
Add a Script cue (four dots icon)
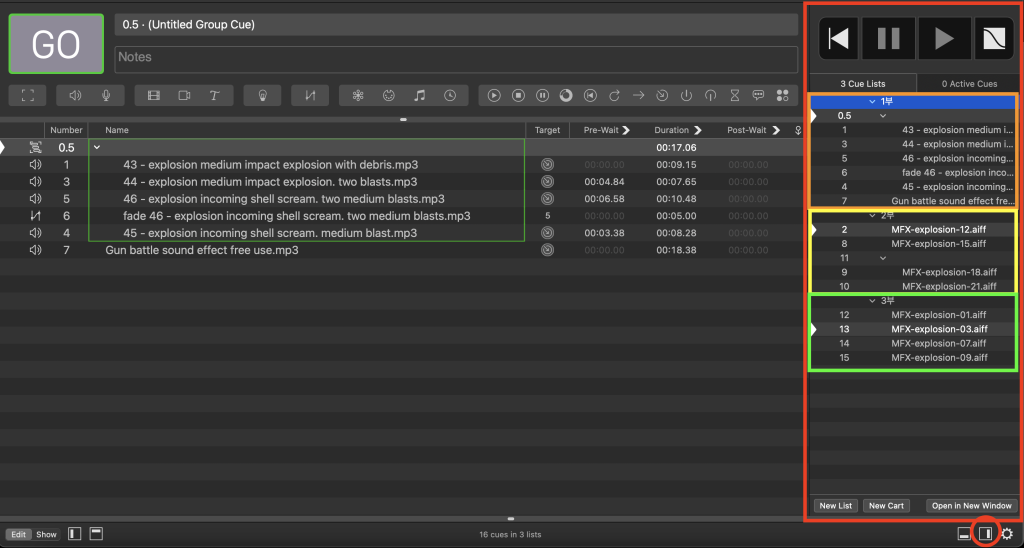pyautogui.click(x=782, y=95)
